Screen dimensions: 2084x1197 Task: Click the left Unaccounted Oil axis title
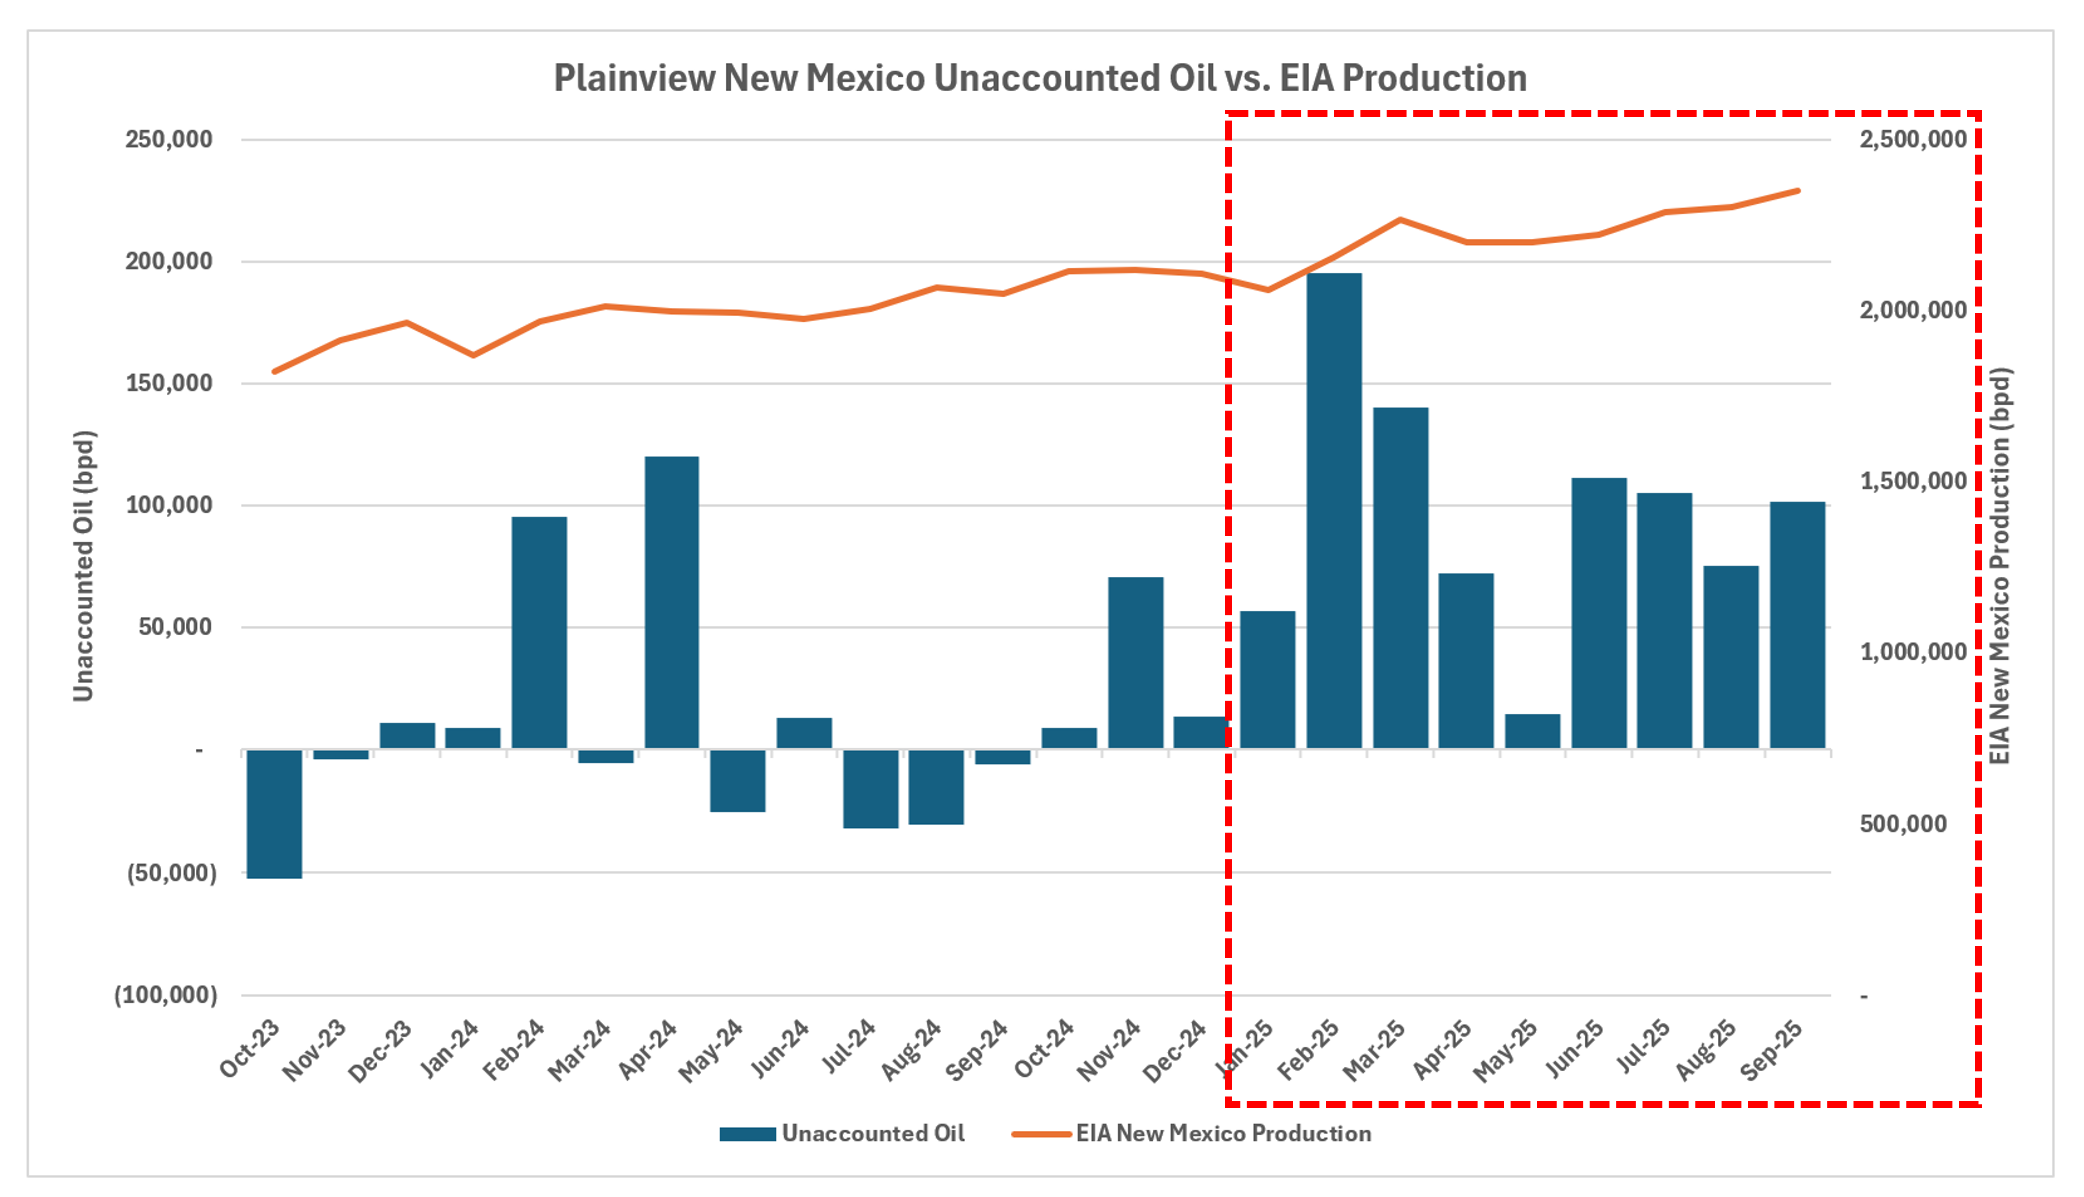(x=83, y=566)
